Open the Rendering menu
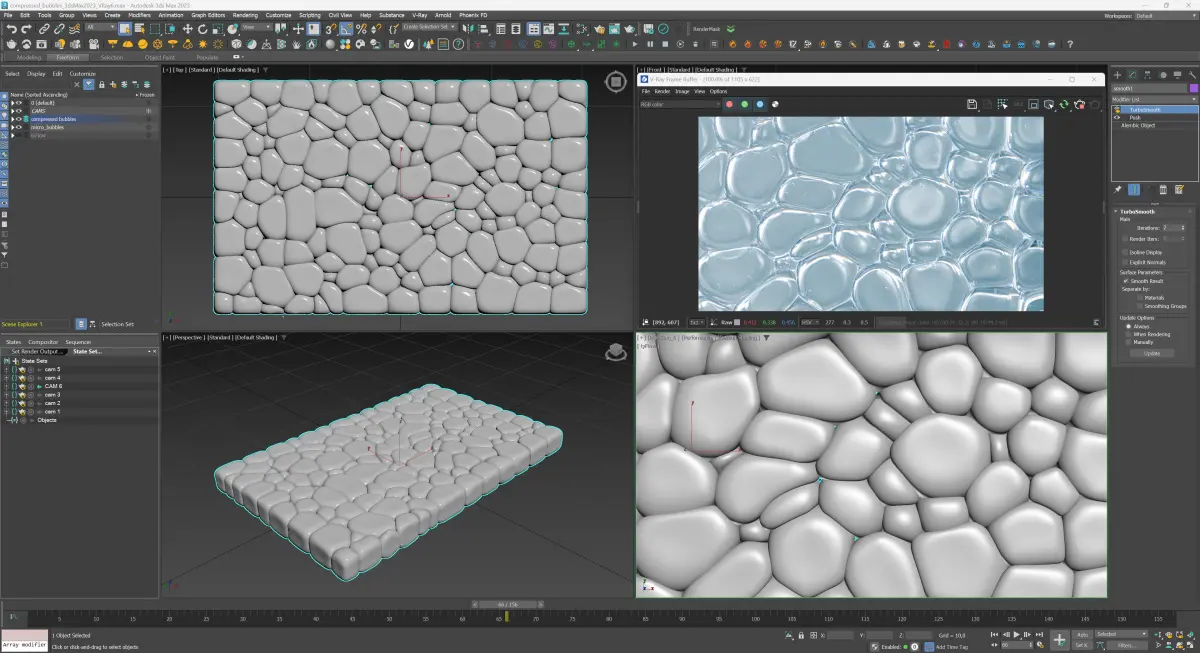 [245, 16]
